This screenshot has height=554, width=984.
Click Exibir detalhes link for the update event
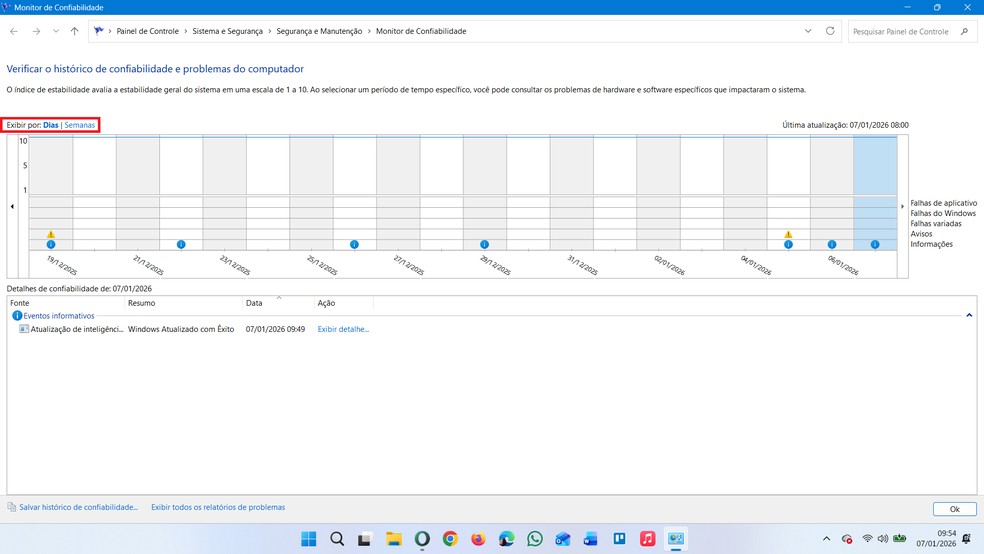click(343, 329)
